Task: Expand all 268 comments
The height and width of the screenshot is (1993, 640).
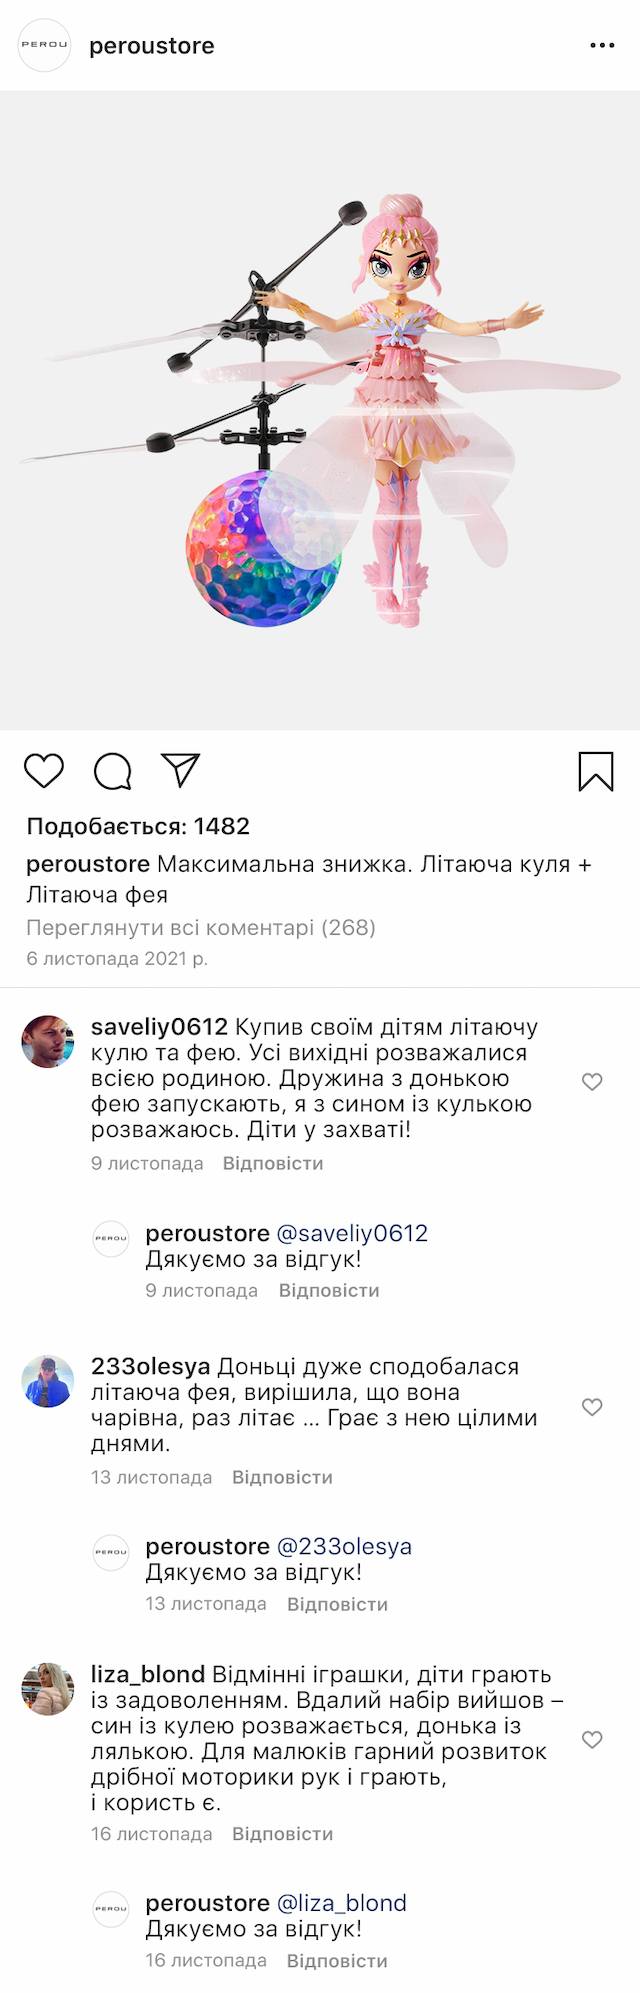Action: pyautogui.click(x=201, y=927)
